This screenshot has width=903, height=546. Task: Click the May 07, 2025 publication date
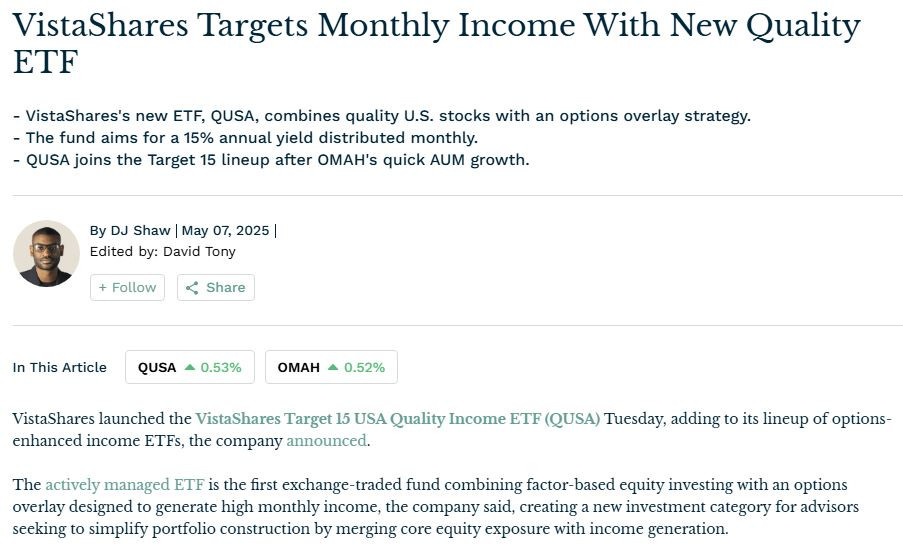pos(225,230)
